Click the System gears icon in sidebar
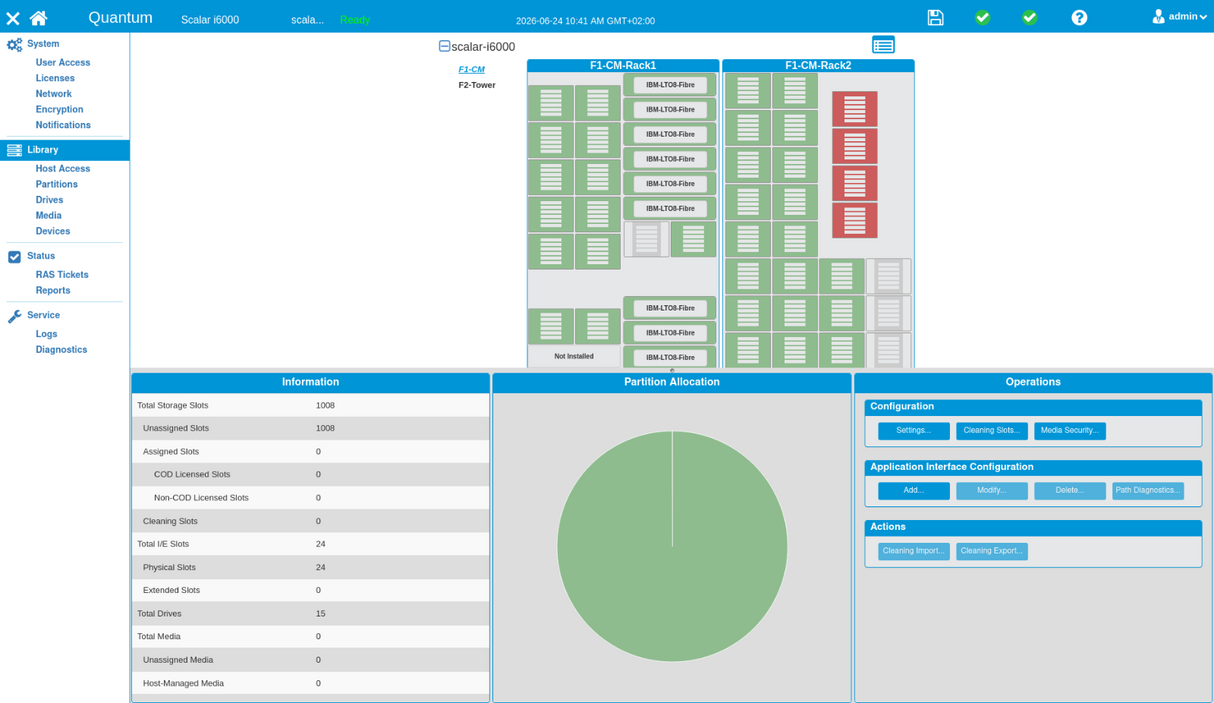 14,45
